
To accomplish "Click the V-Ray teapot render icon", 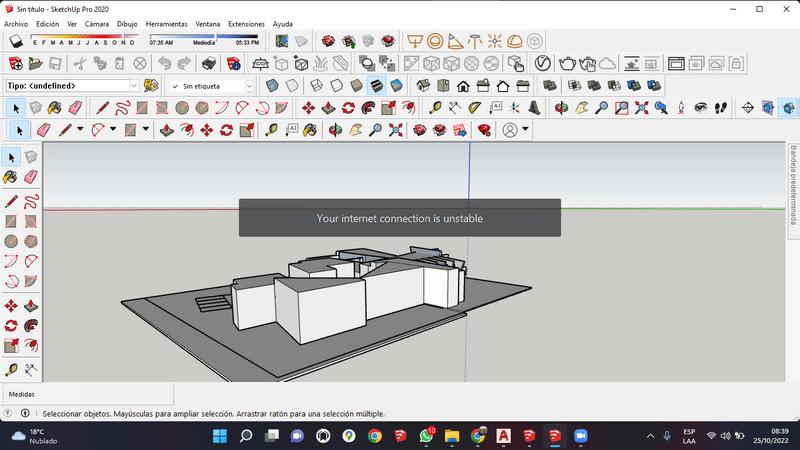I will (x=568, y=63).
